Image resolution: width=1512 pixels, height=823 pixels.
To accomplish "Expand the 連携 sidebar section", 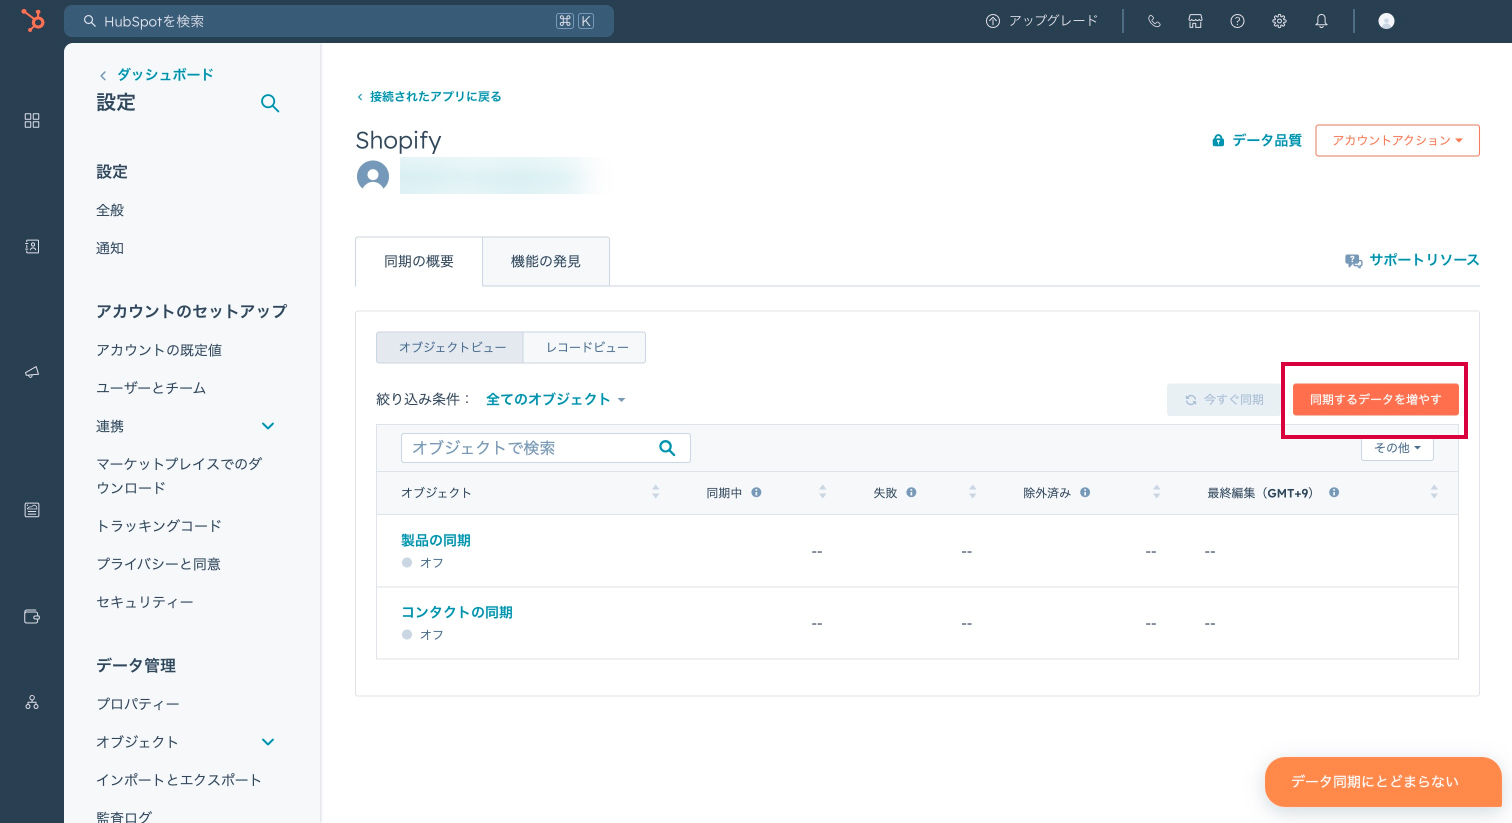I will point(268,426).
